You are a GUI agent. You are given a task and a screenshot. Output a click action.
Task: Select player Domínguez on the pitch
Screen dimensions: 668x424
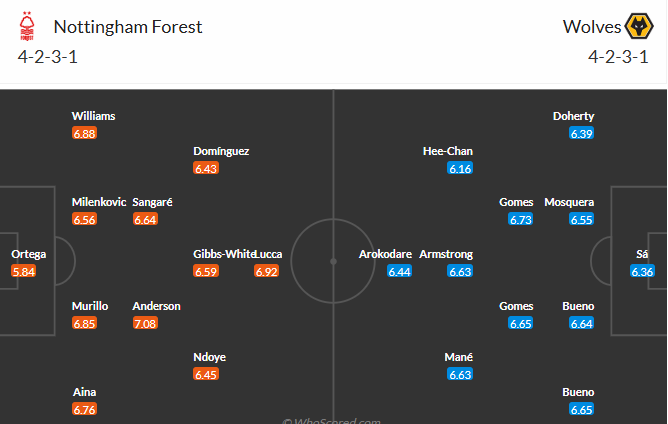pyautogui.click(x=221, y=151)
